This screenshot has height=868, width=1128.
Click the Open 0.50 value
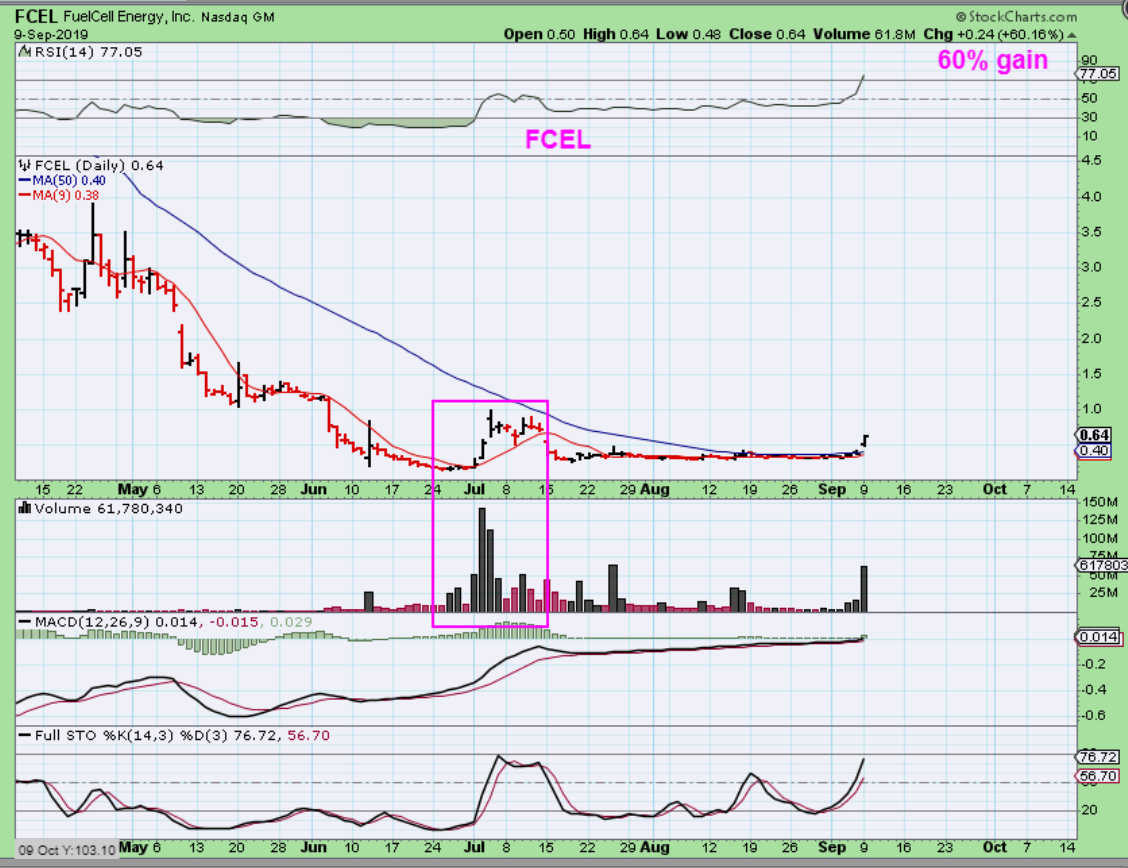point(539,34)
